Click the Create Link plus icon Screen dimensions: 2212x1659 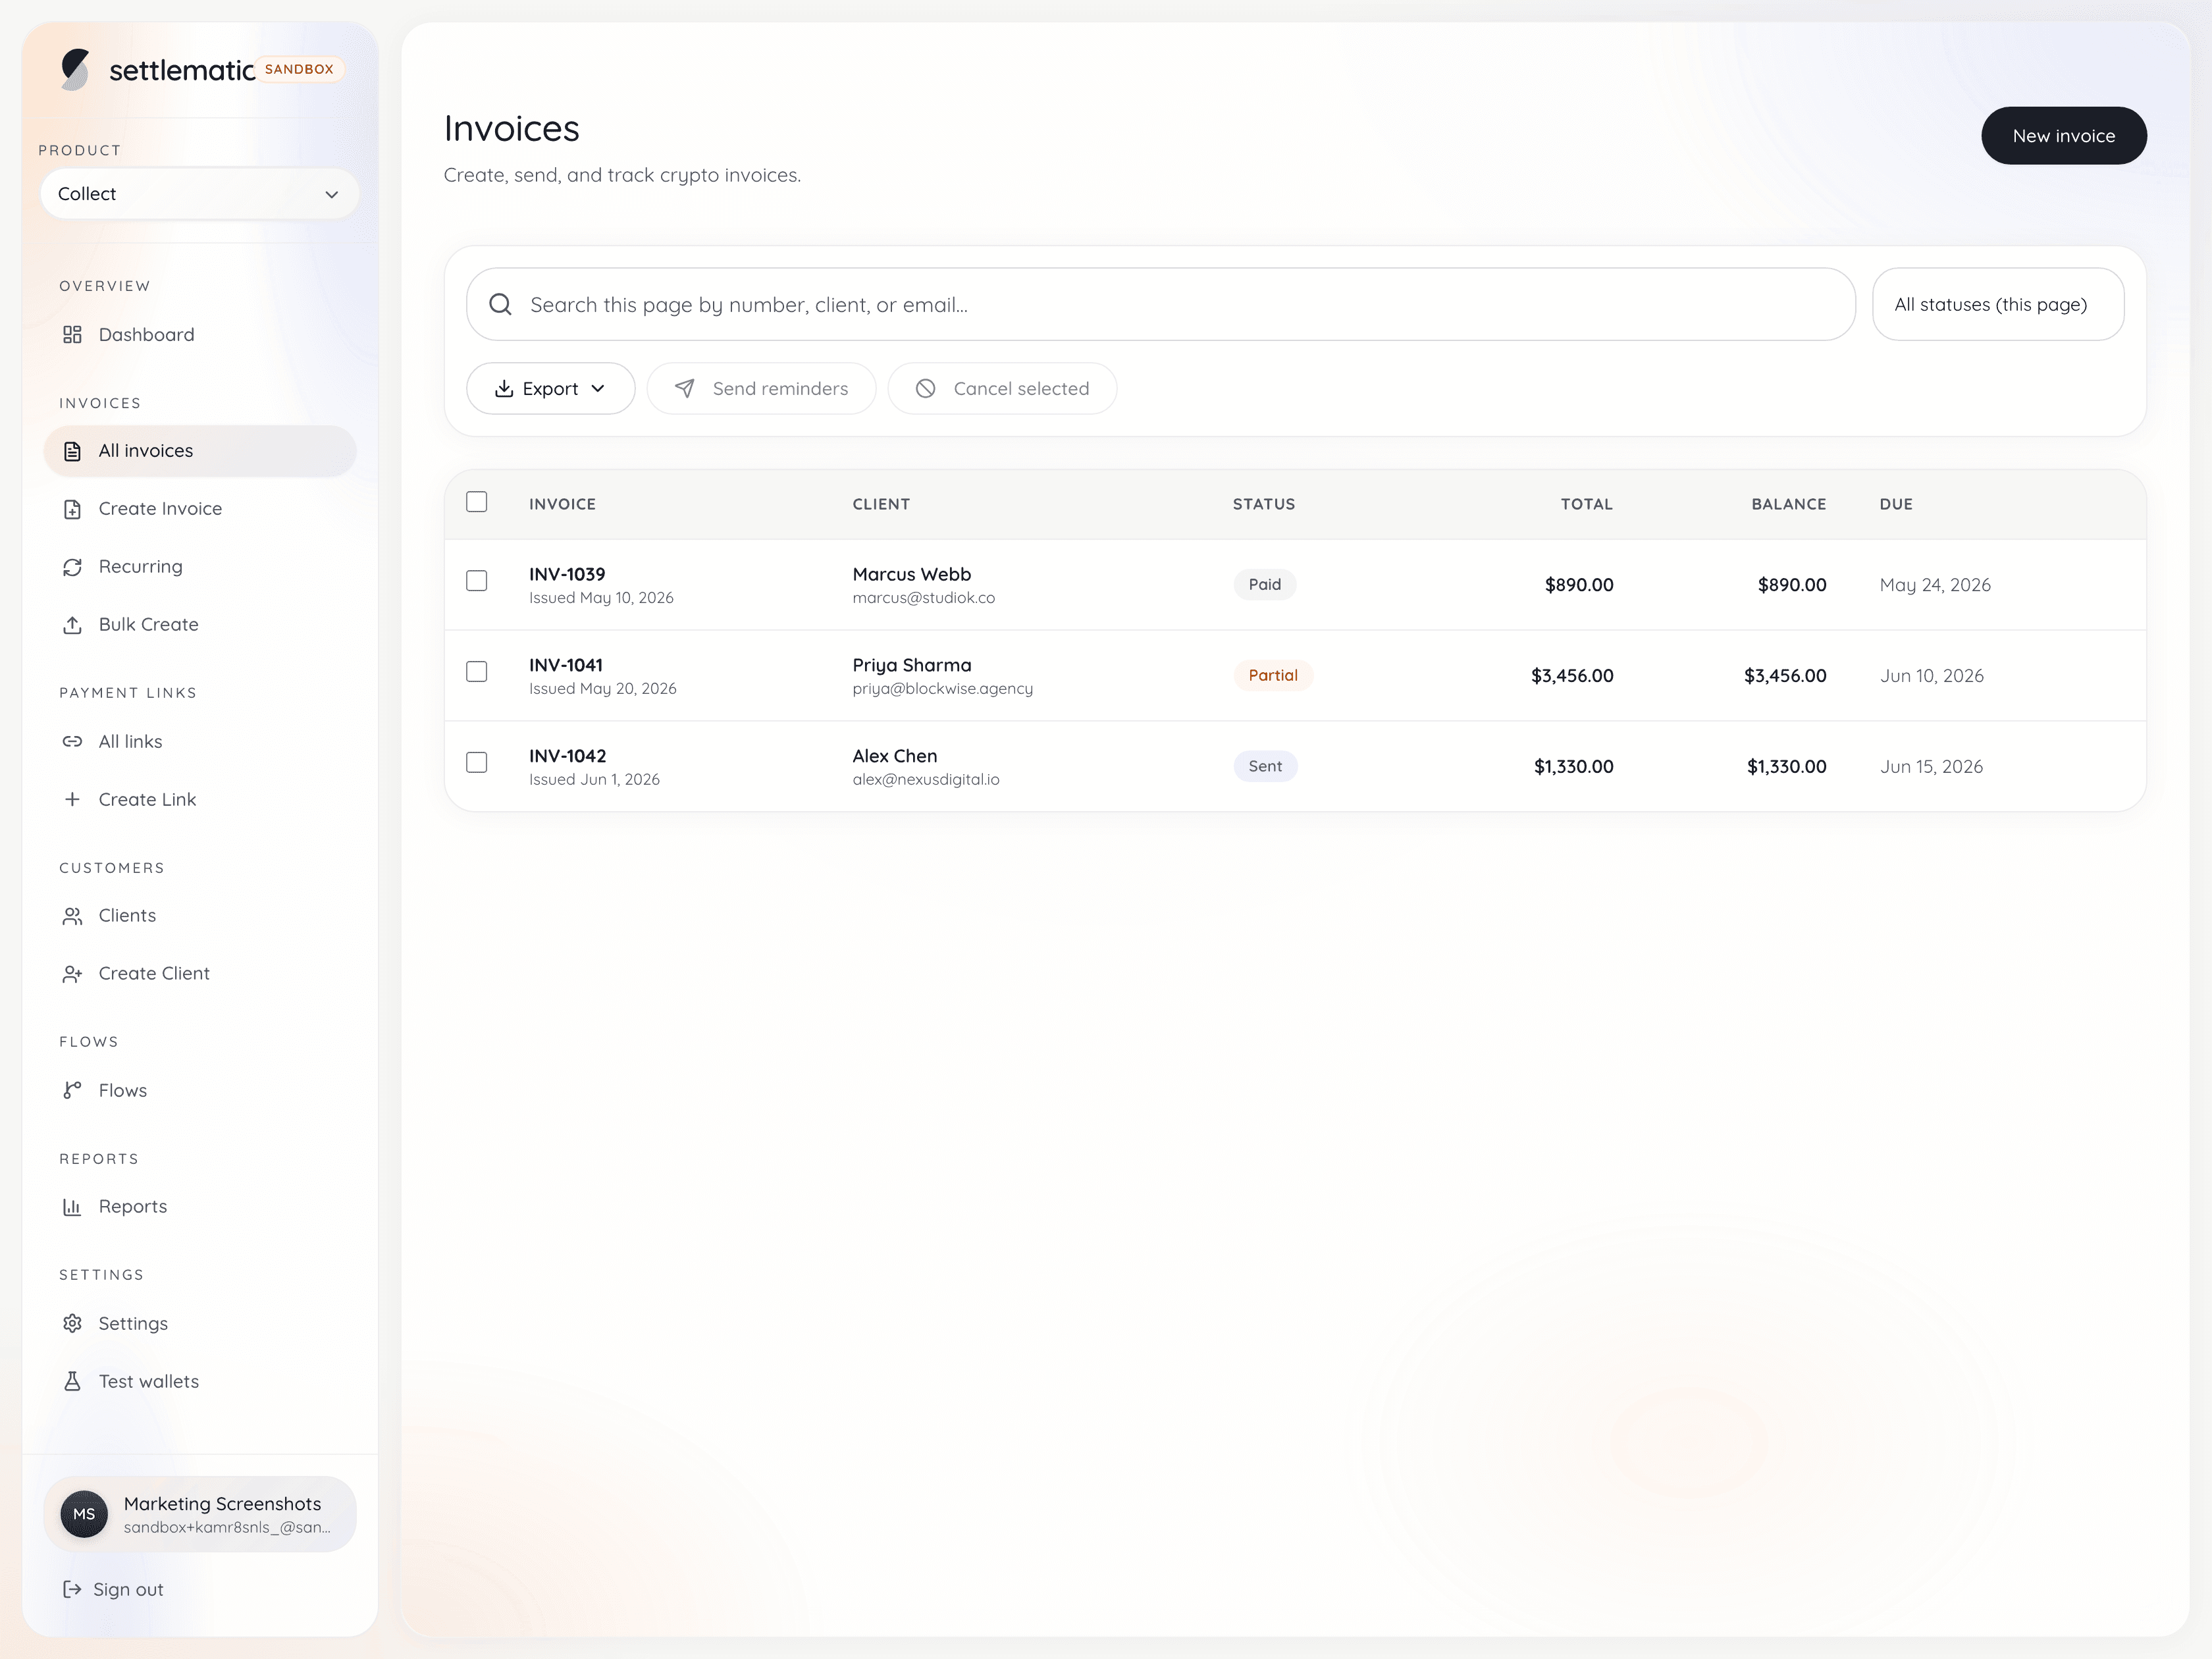point(72,799)
